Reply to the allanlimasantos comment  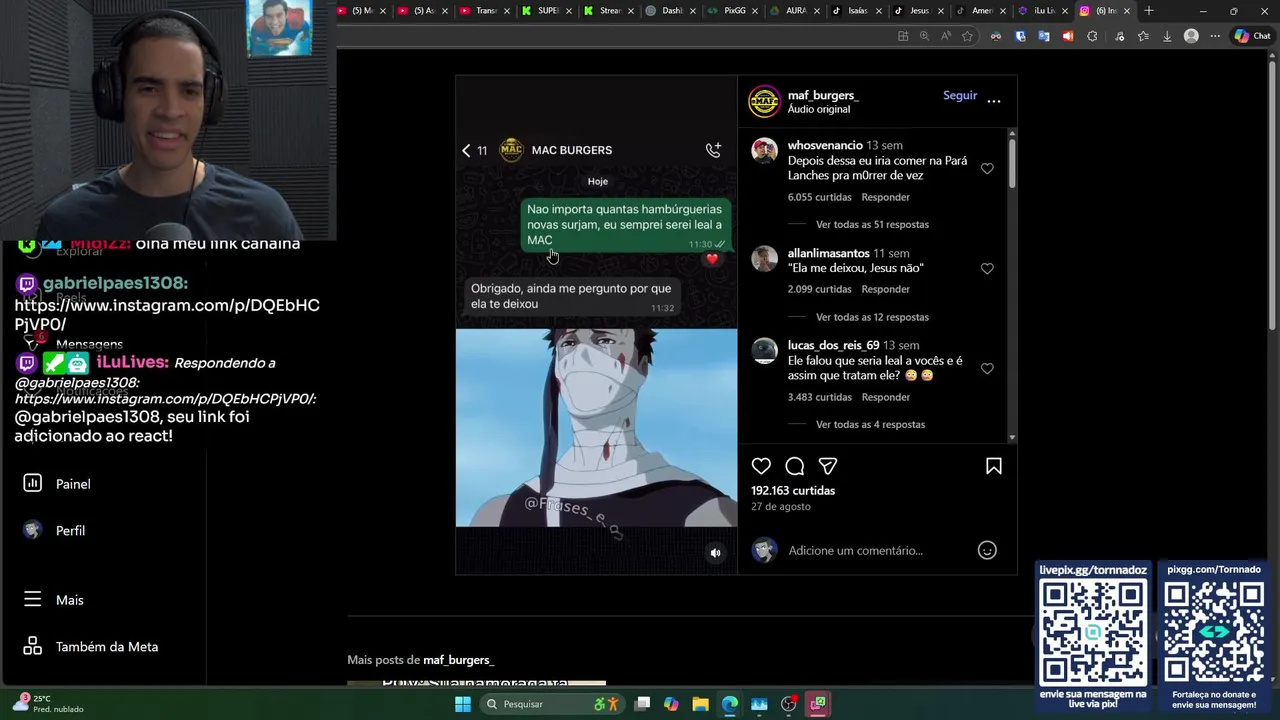click(x=885, y=289)
